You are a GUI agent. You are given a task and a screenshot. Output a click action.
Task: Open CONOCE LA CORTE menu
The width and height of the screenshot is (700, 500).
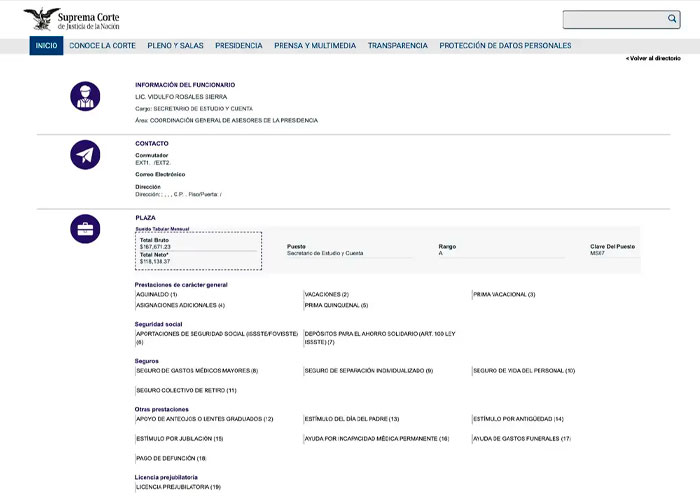tap(102, 46)
